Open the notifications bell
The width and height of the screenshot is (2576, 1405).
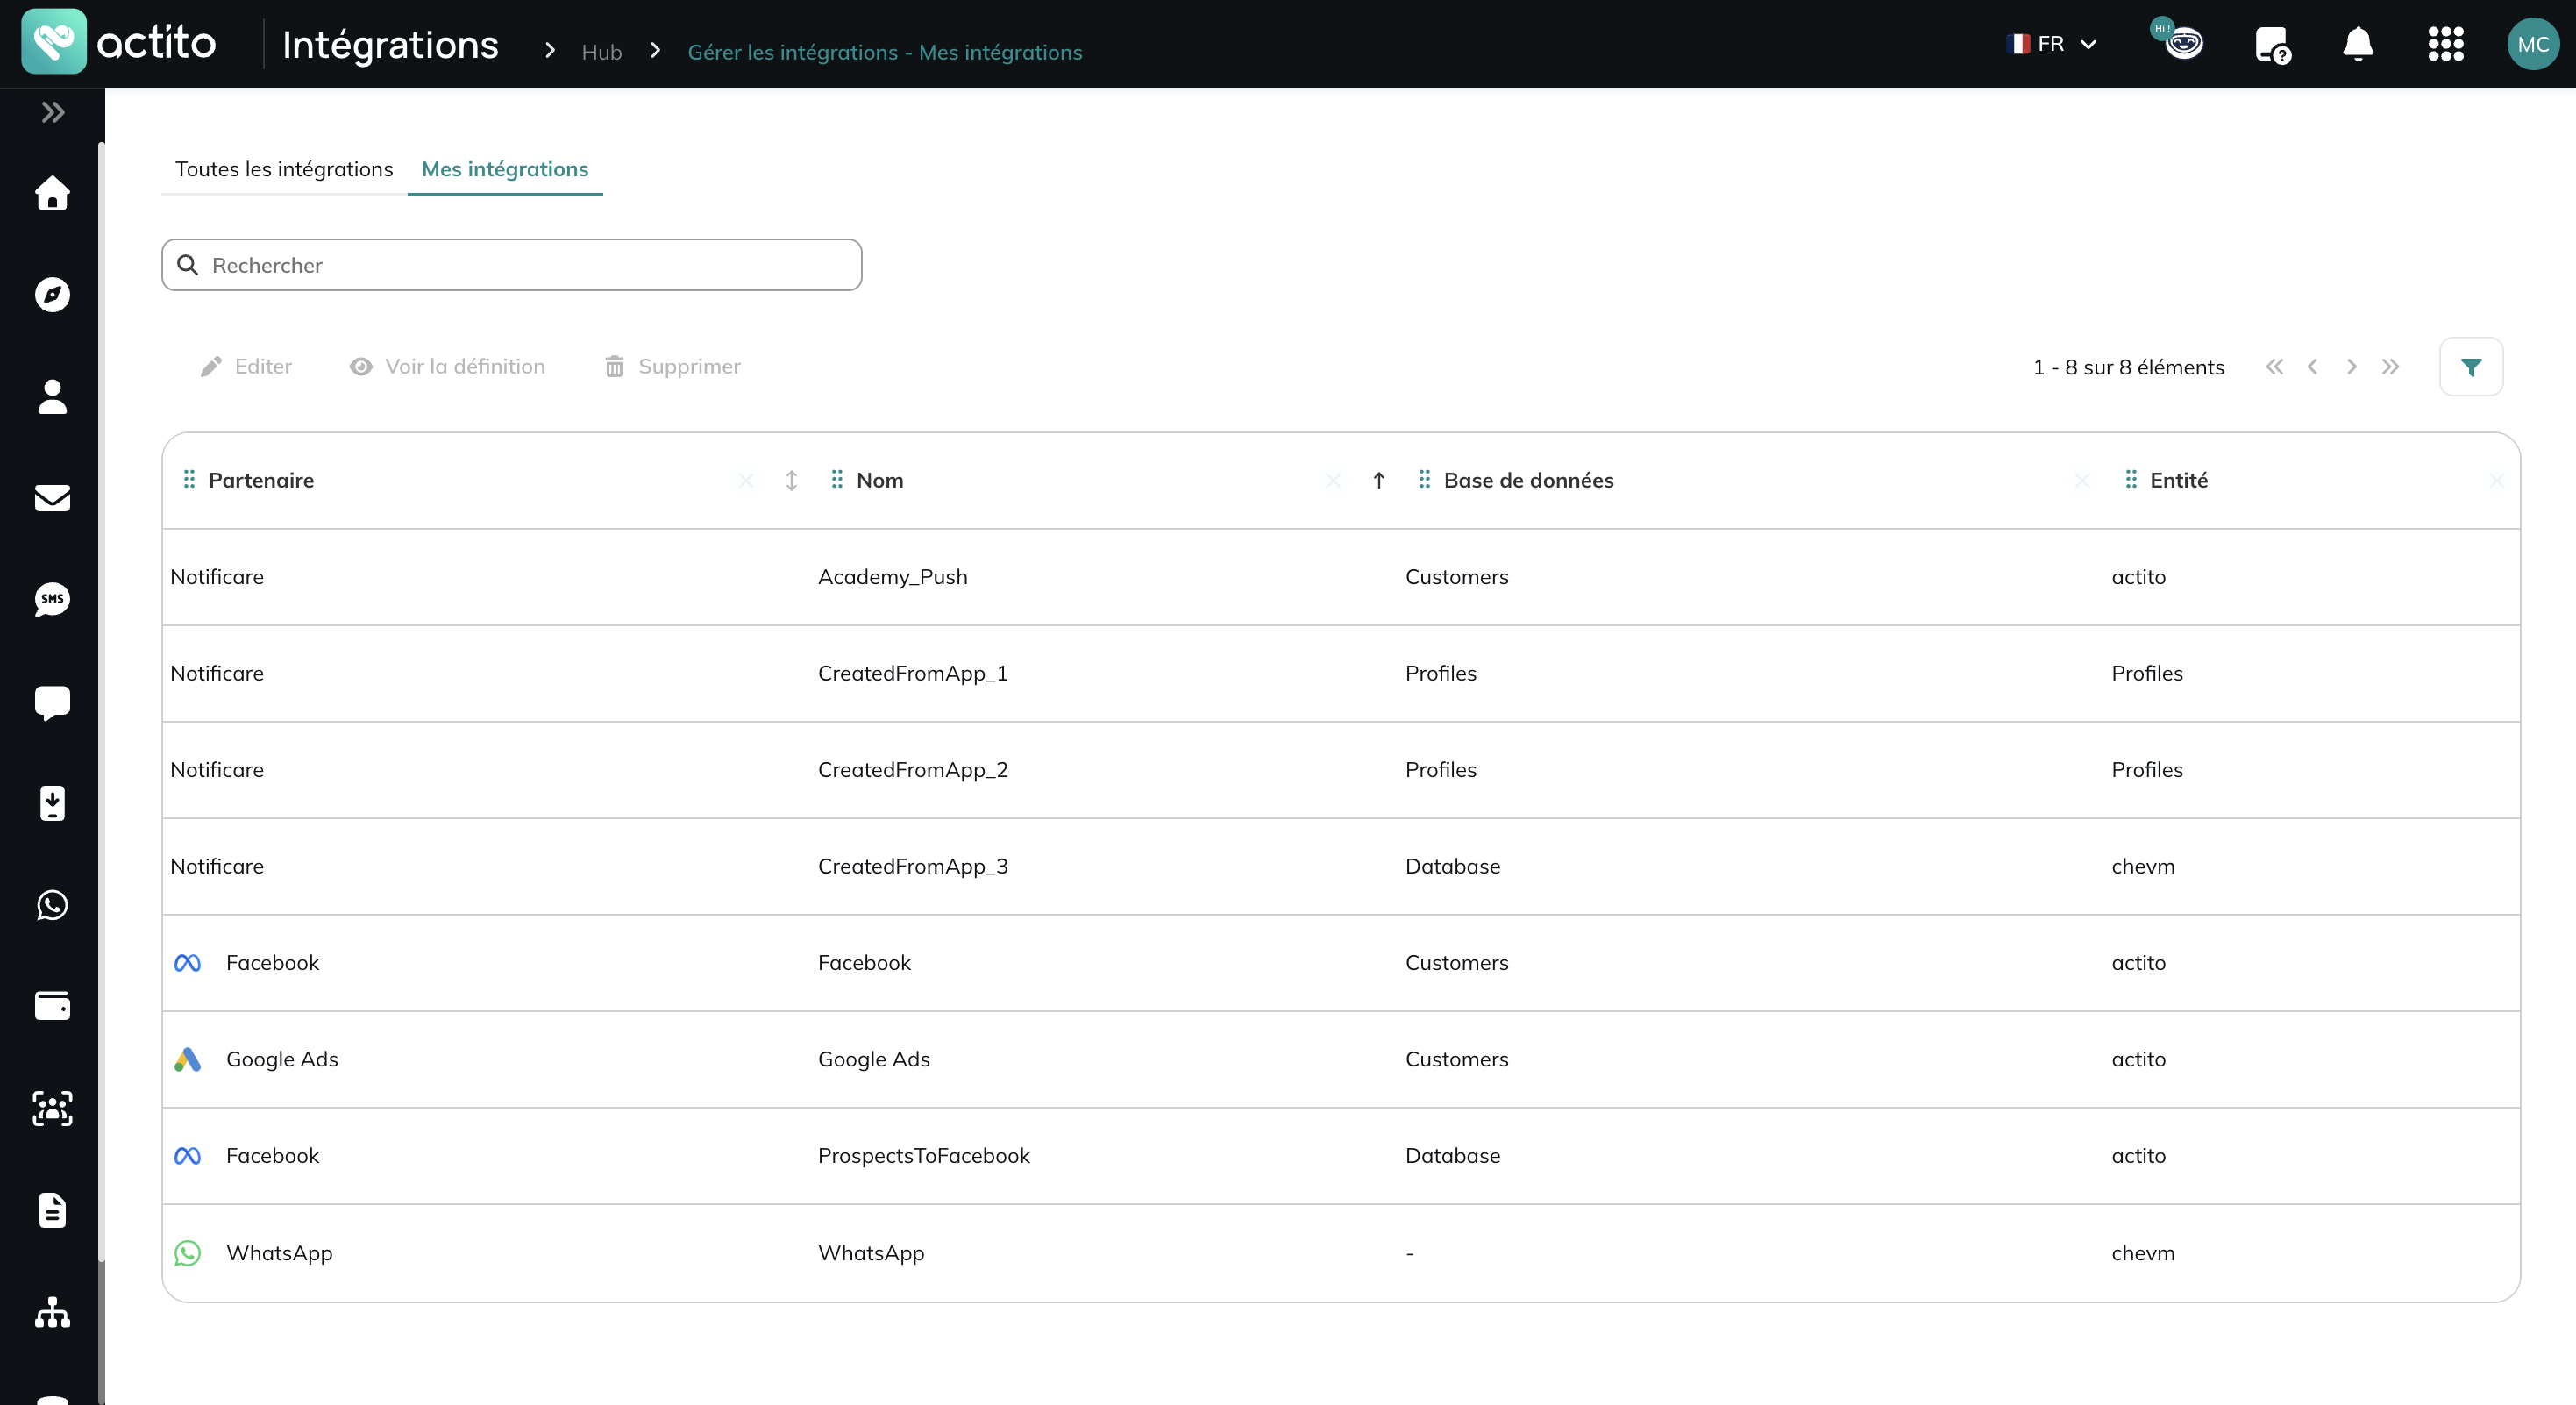[2358, 44]
